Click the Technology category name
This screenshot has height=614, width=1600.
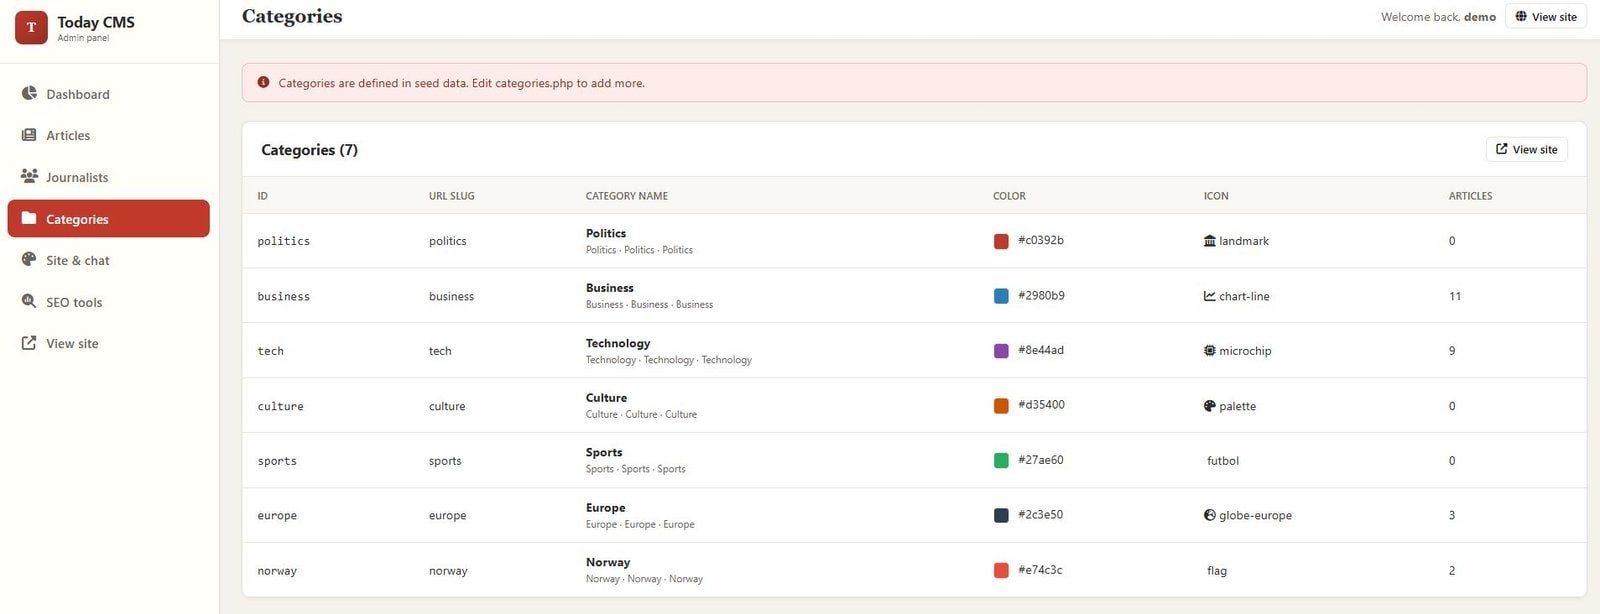pos(618,343)
